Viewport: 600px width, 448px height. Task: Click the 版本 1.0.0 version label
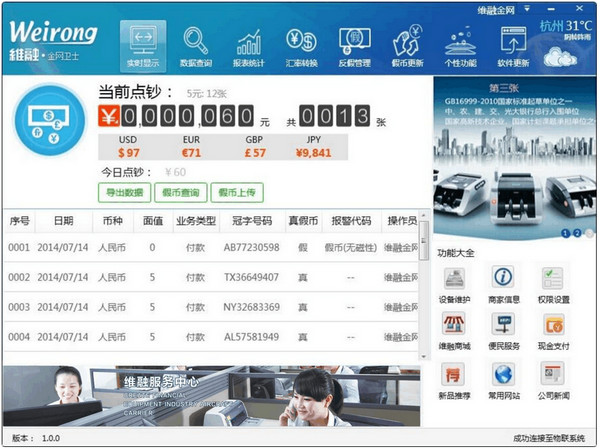pyautogui.click(x=36, y=438)
